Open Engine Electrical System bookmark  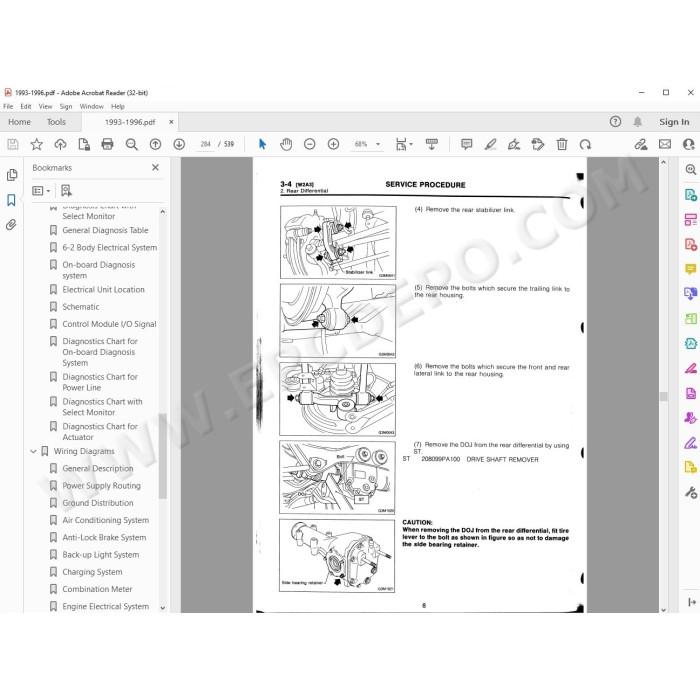coord(105,607)
